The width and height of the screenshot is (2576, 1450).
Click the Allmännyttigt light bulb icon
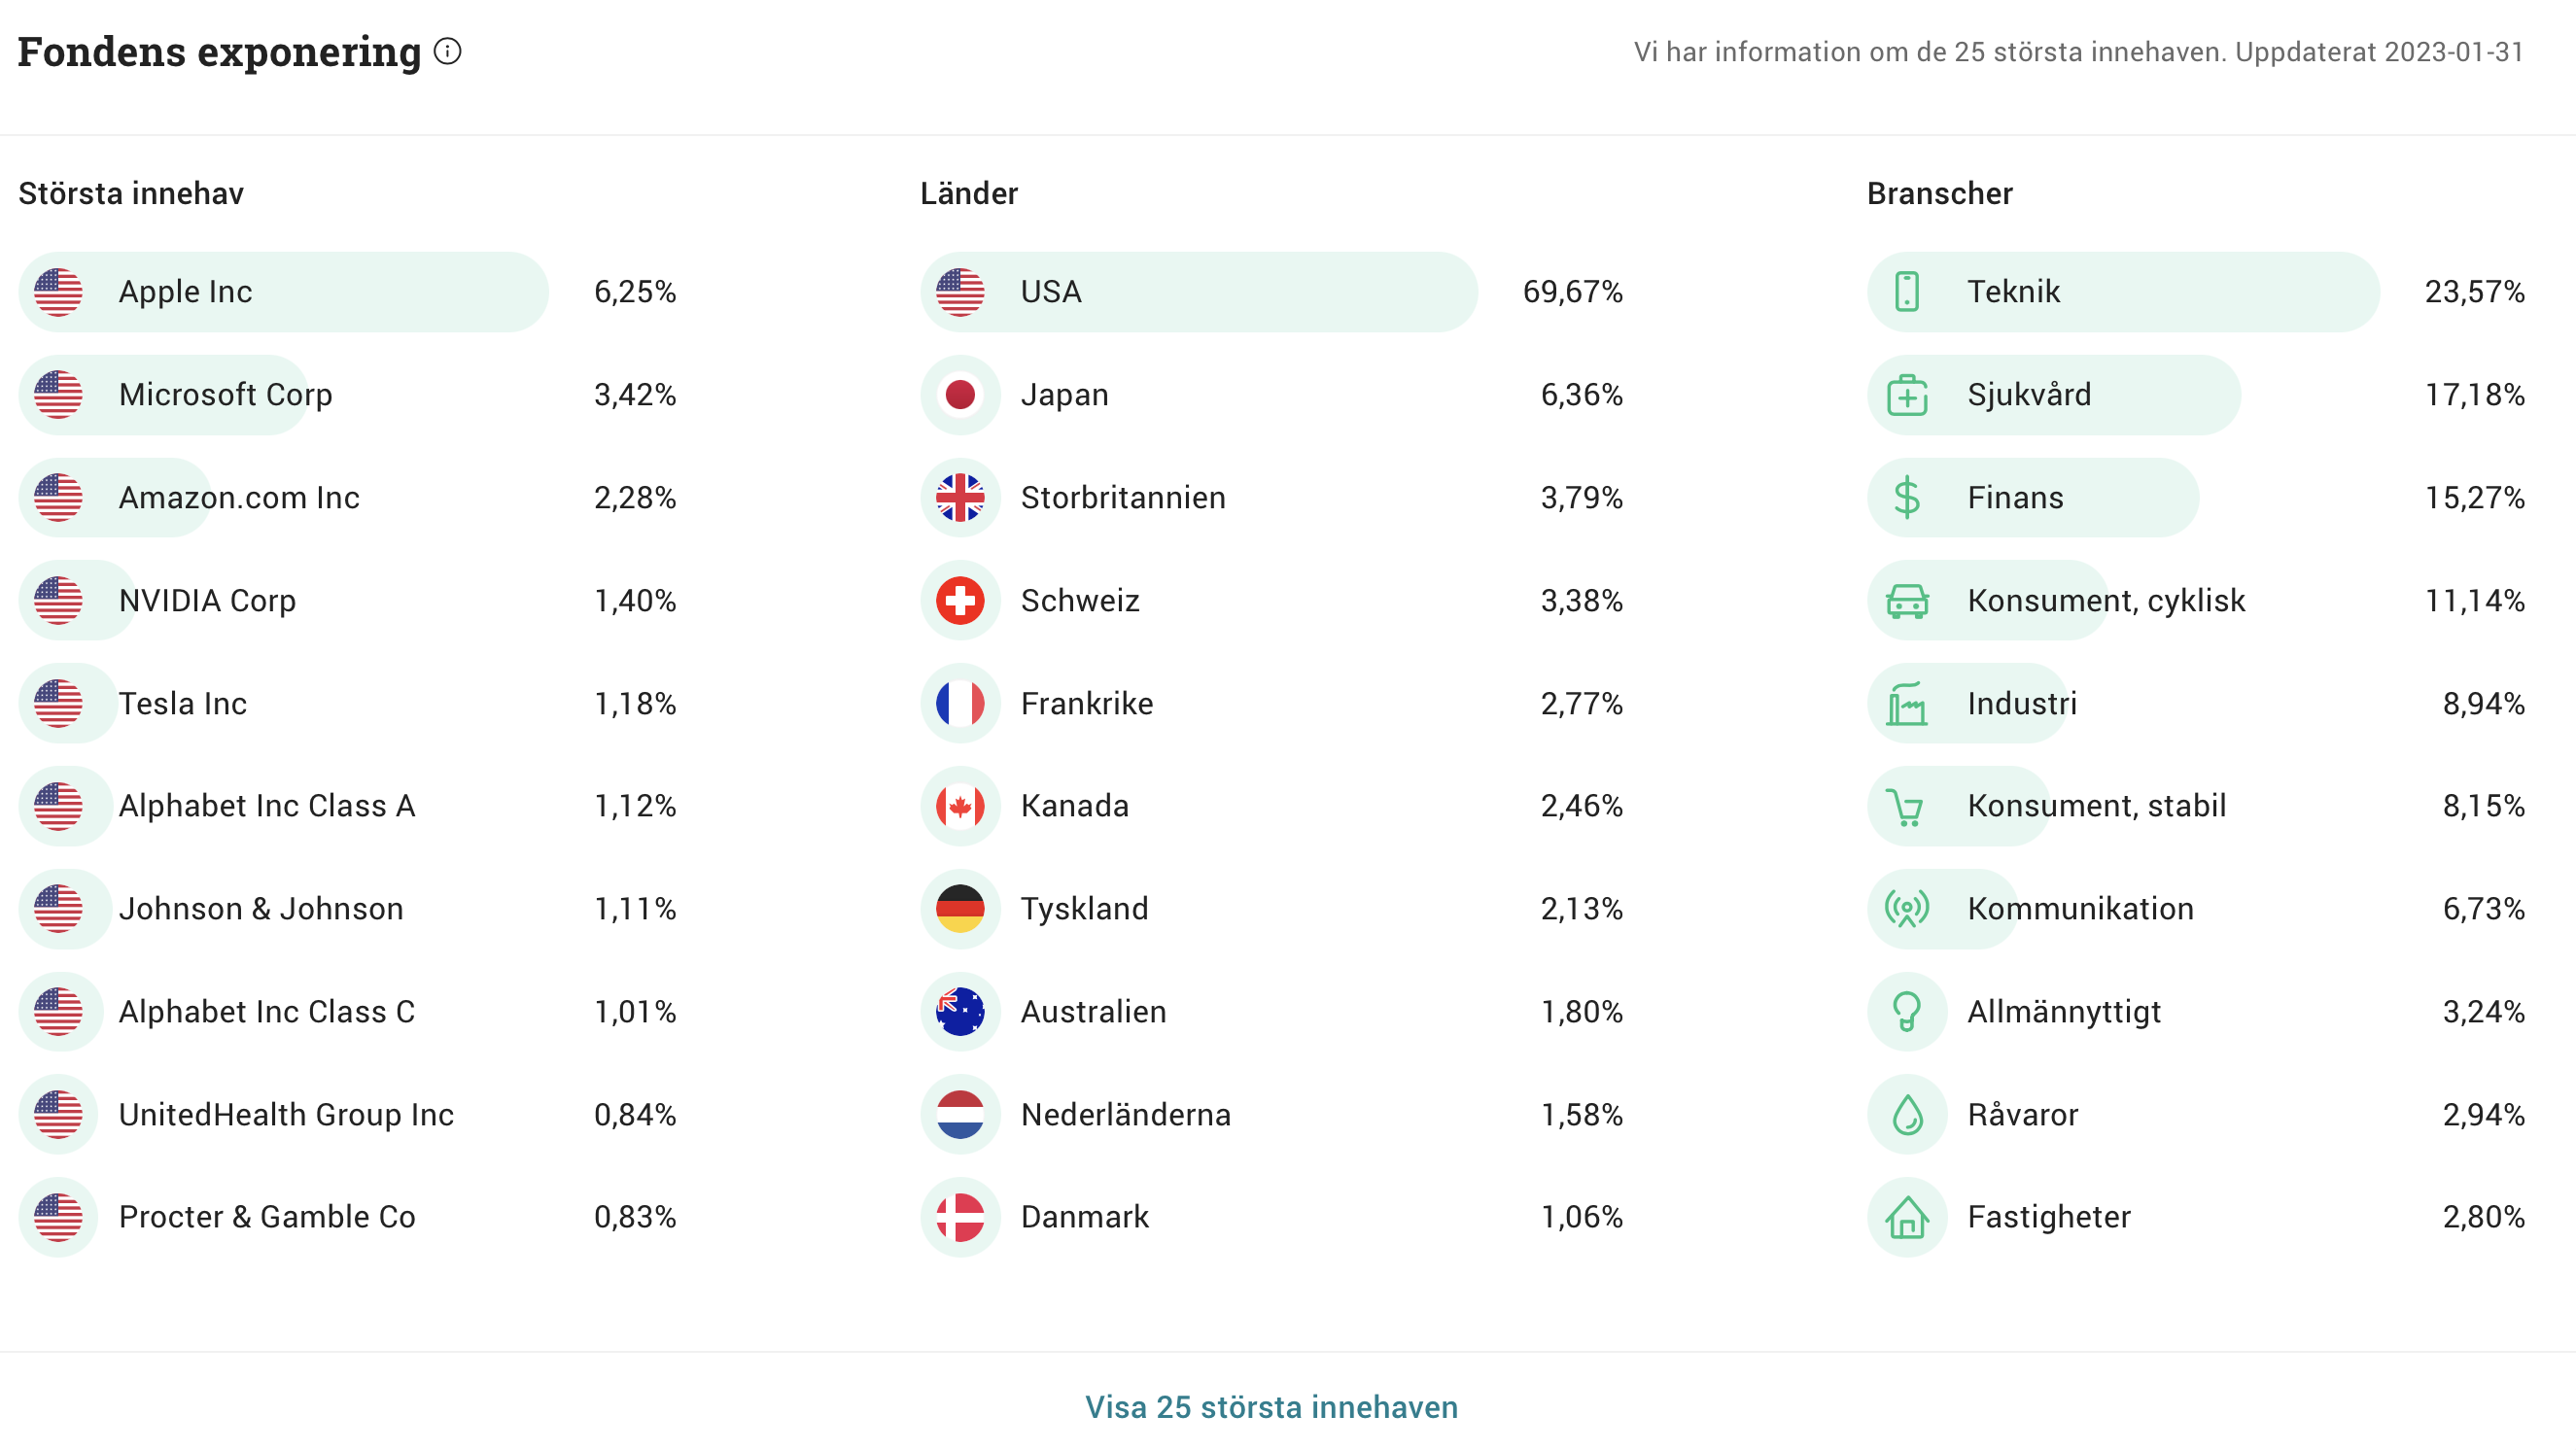[x=1907, y=1012]
